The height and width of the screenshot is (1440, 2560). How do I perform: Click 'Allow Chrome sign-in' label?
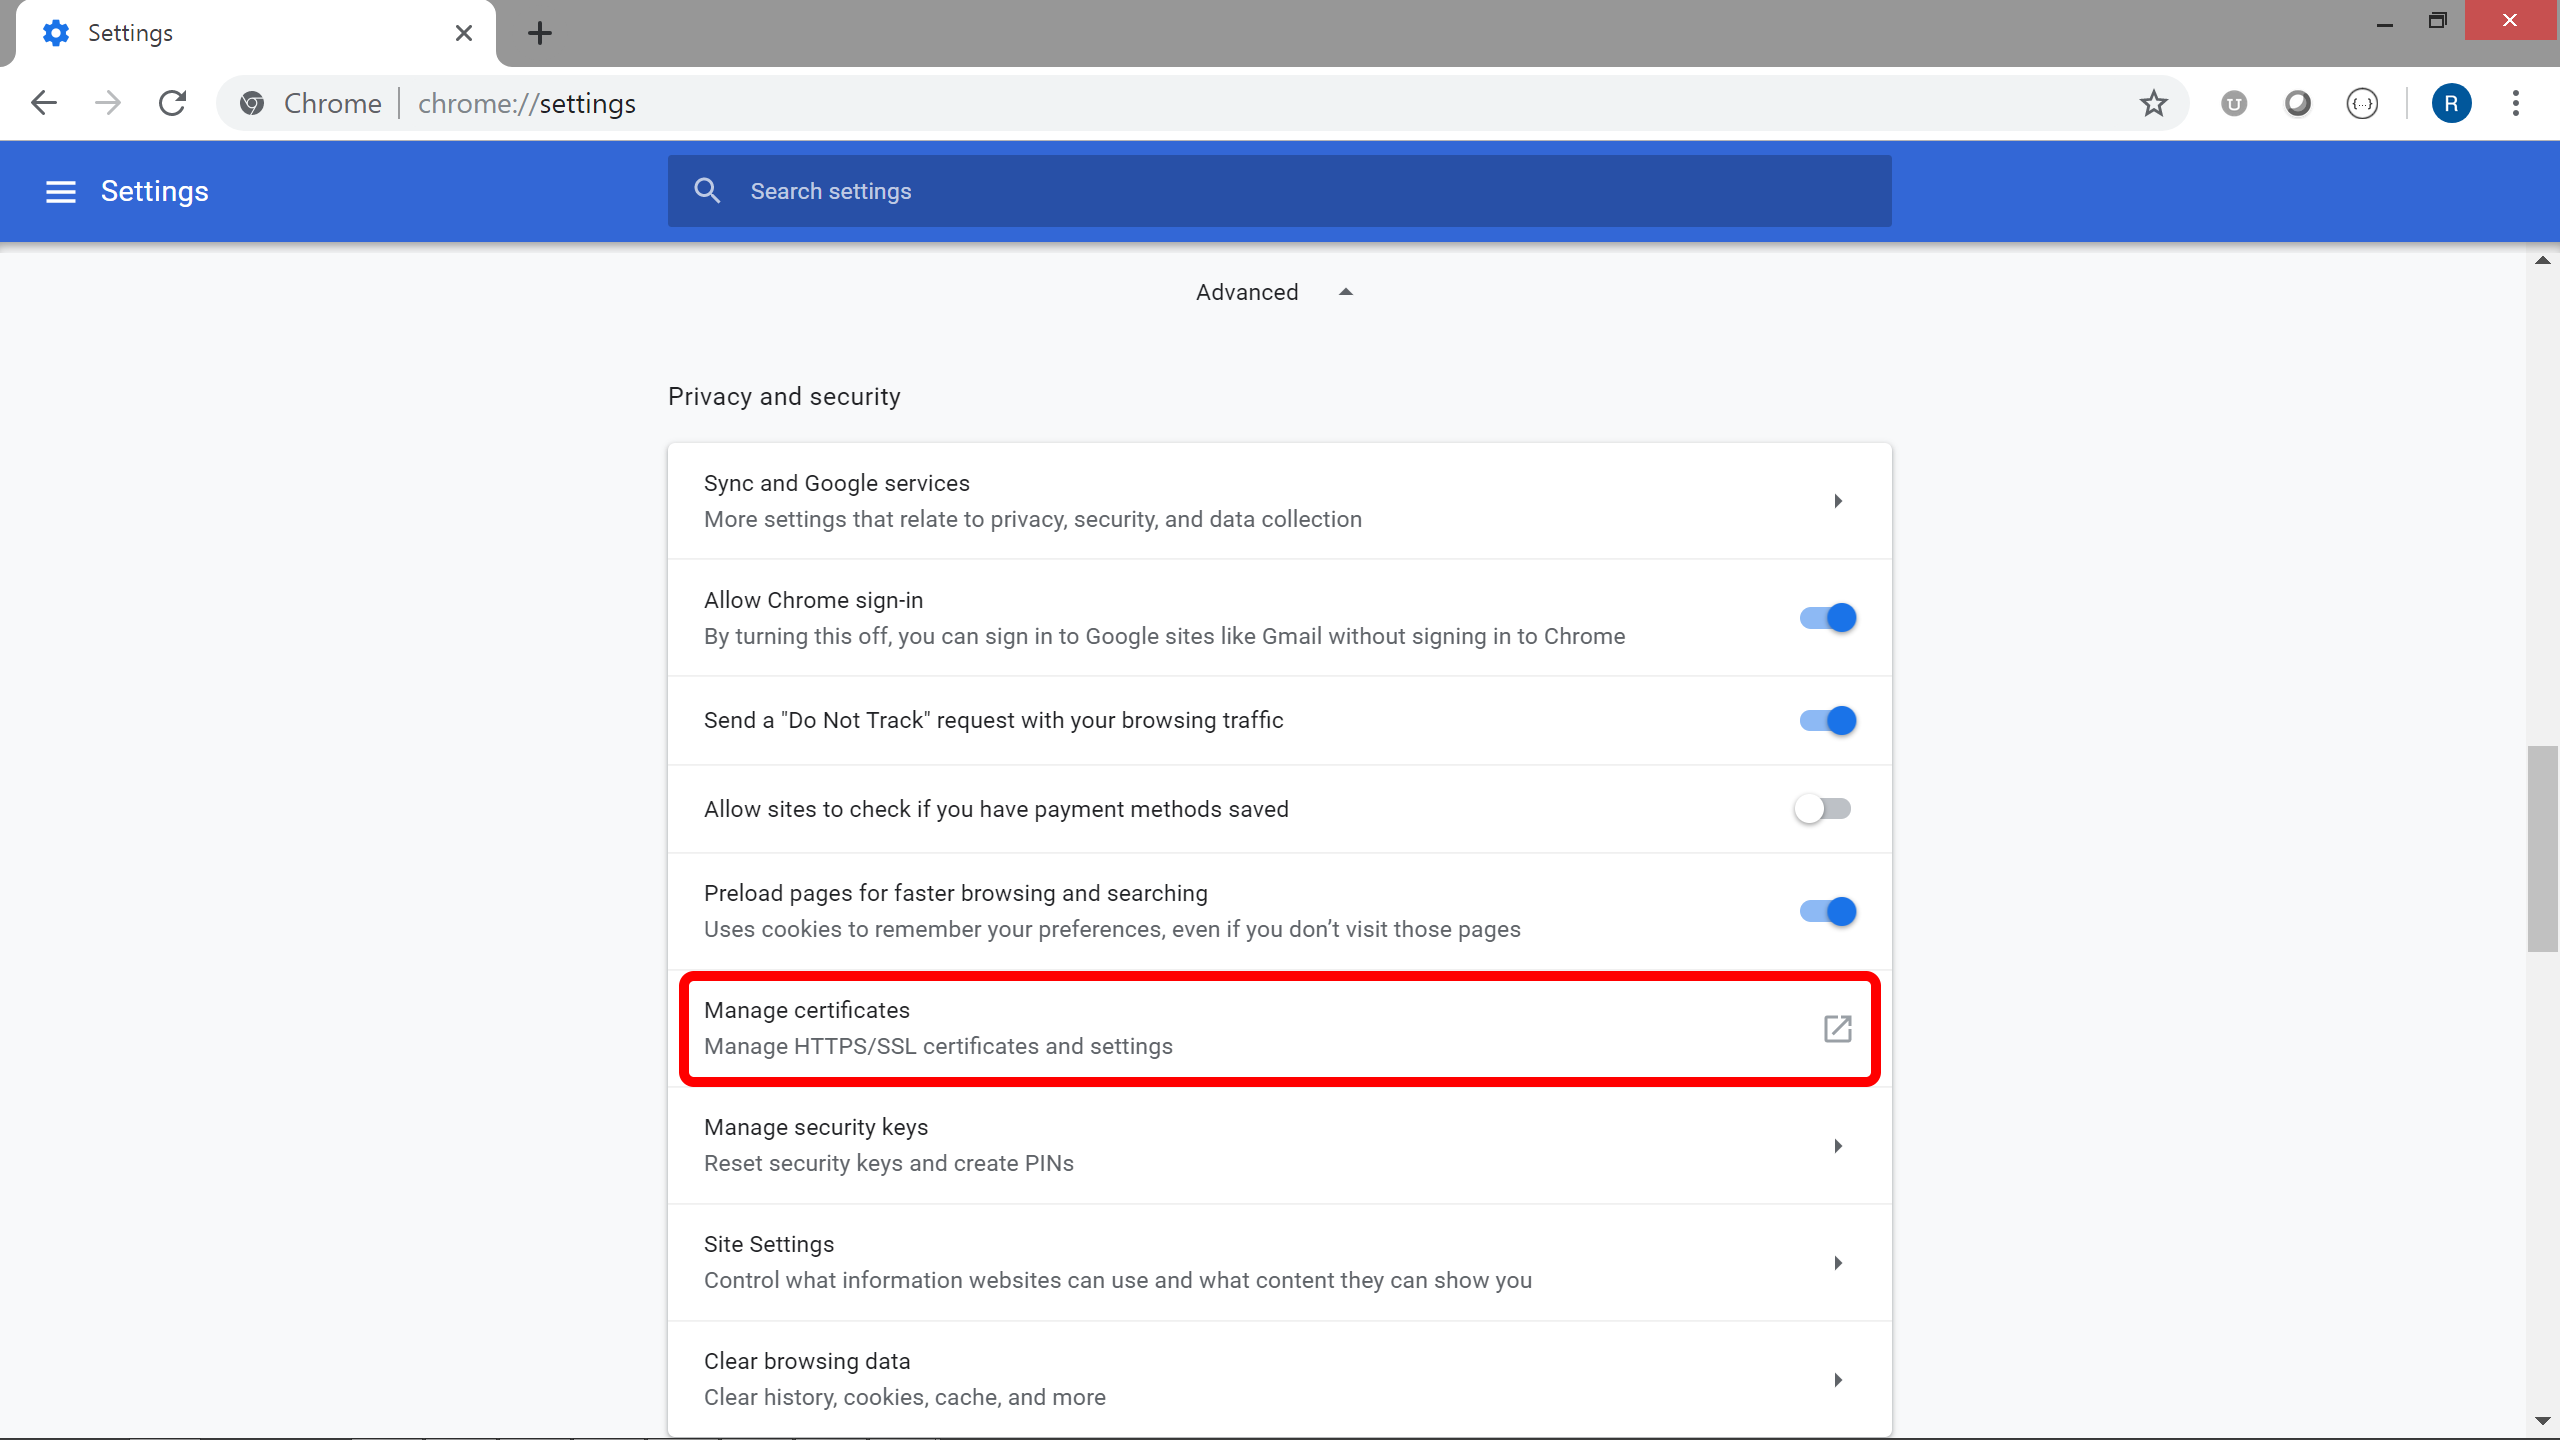[x=813, y=600]
